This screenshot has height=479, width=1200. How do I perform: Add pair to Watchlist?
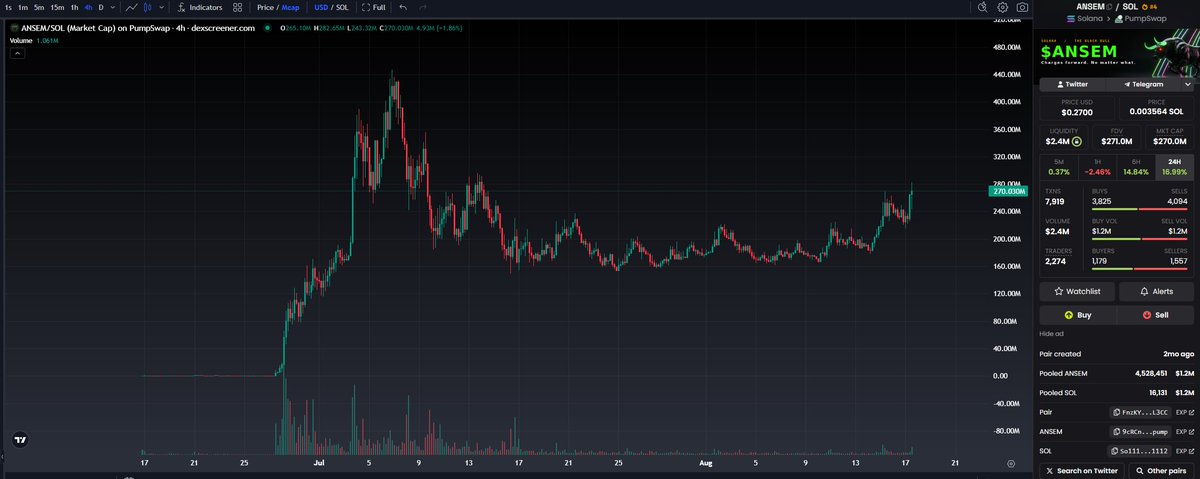[1077, 291]
